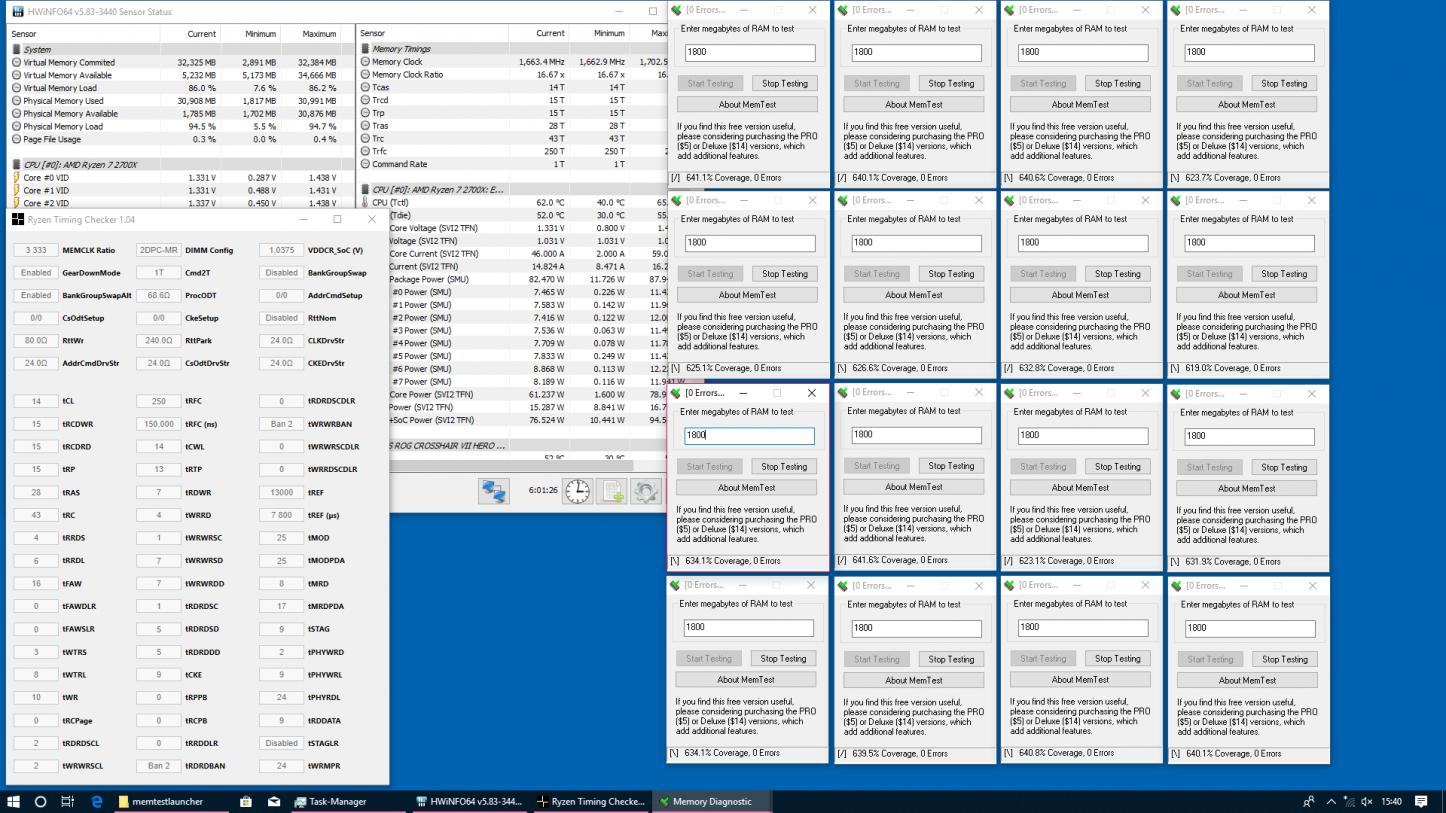The width and height of the screenshot is (1446, 813).
Task: Click the 6:01:26 elapsed time in HWiNFO
Action: pyautogui.click(x=543, y=491)
